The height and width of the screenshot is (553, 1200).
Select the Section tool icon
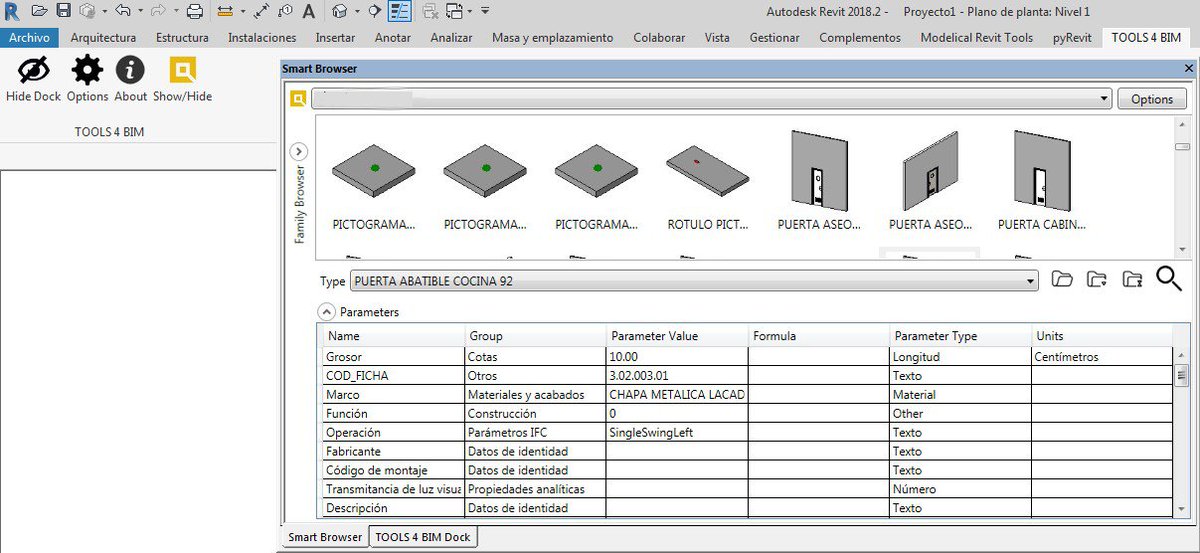coord(375,11)
